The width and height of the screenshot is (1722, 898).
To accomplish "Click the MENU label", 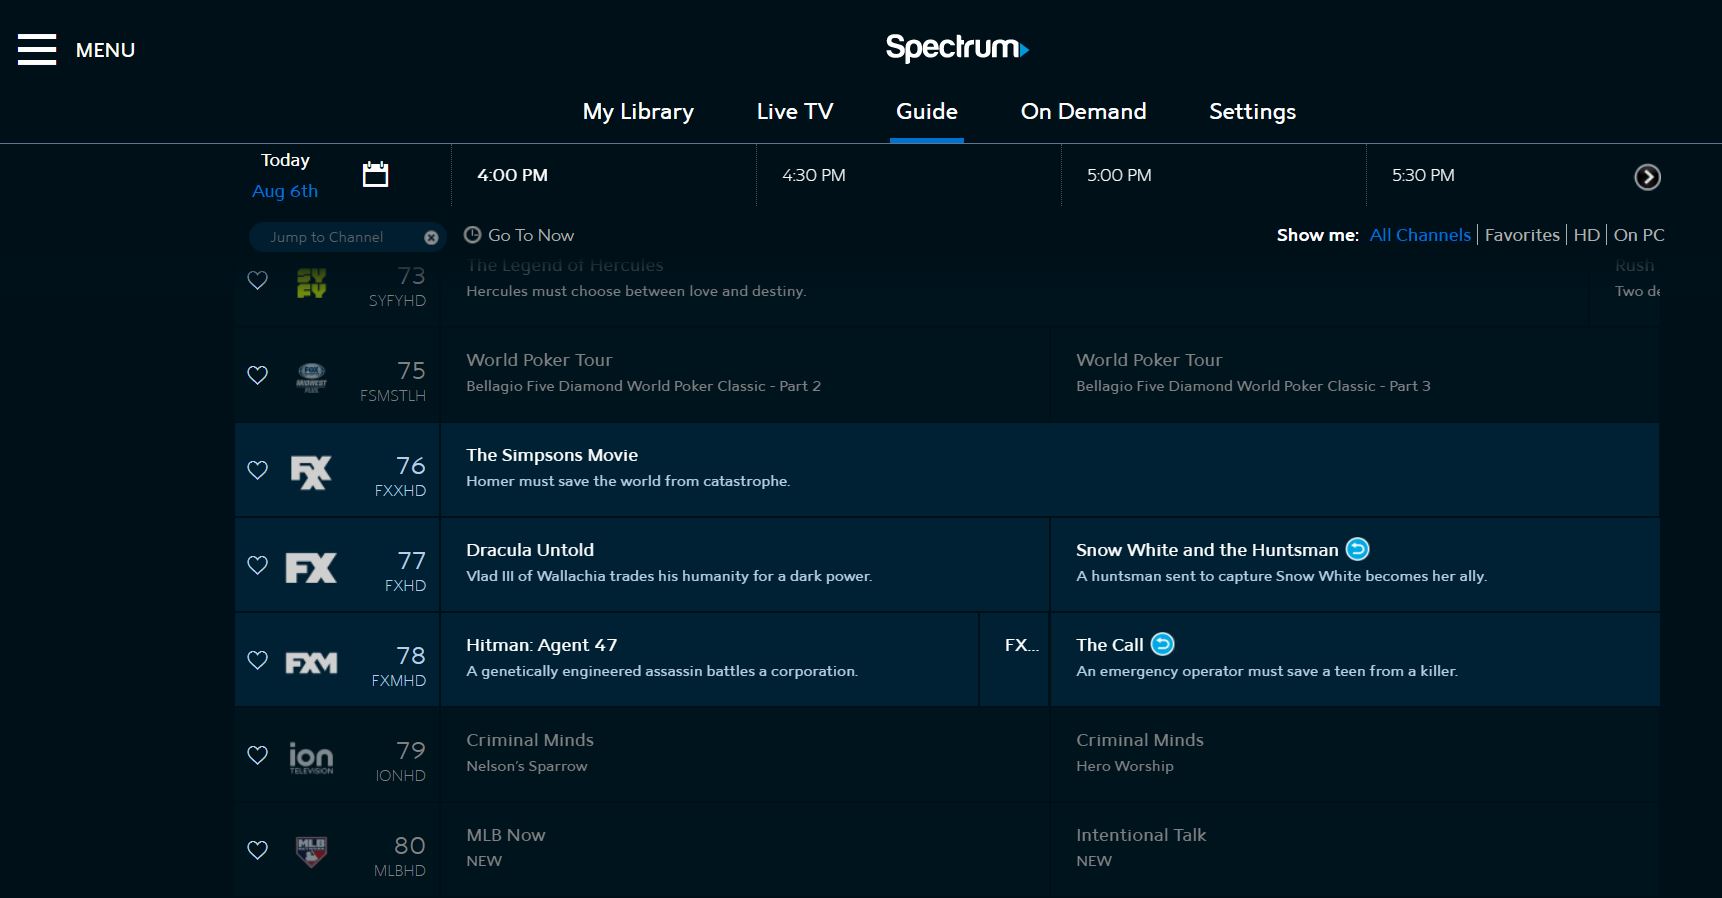I will [x=105, y=50].
